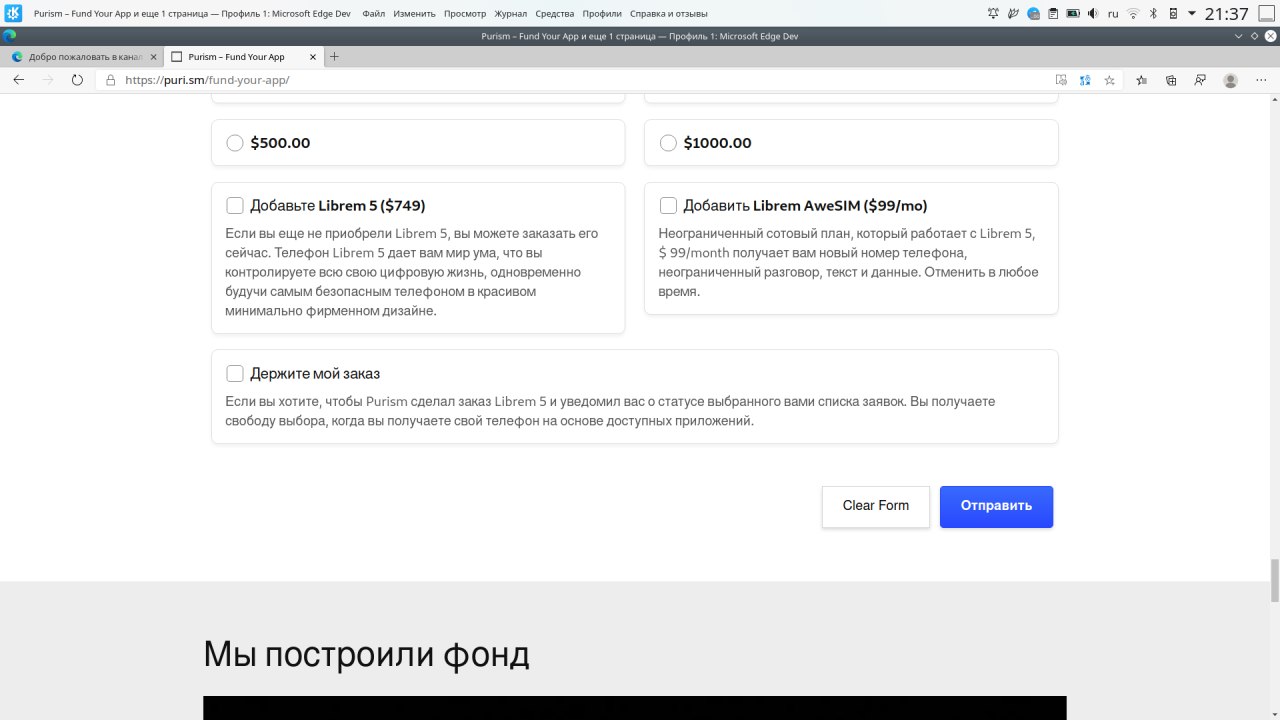The width and height of the screenshot is (1280, 720).
Task: Open the profile avatar menu
Action: coord(1230,80)
